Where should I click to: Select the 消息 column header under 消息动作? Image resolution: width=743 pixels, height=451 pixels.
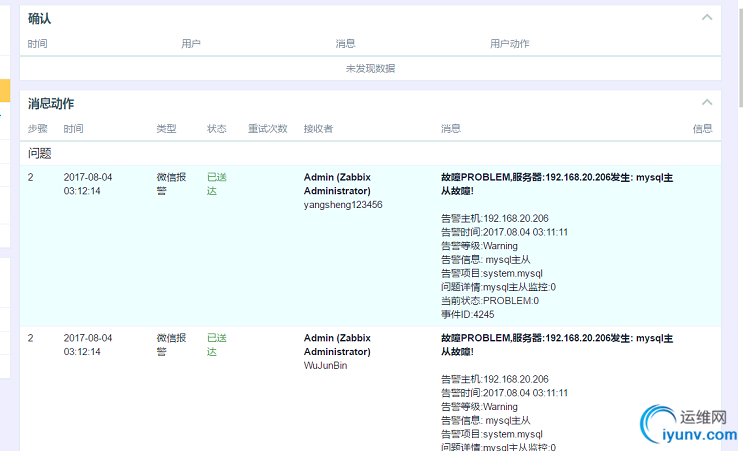(x=451, y=128)
